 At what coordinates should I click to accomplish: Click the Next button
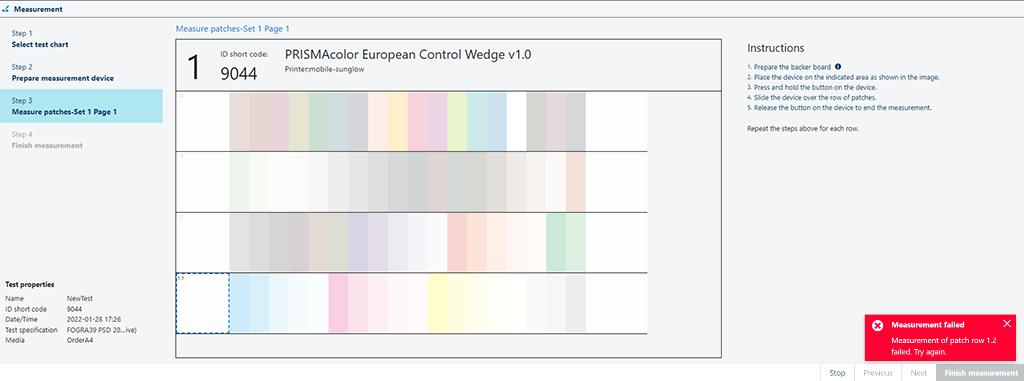(918, 373)
